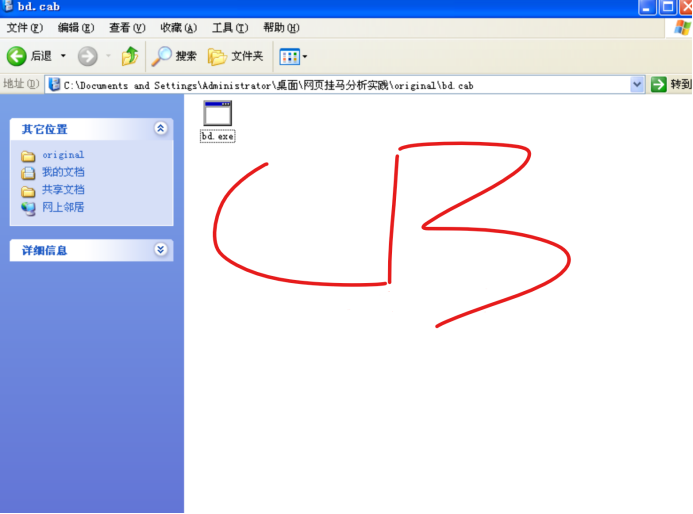Click the cab icon in title bar
Image resolution: width=693 pixels, height=514 pixels.
pos(8,6)
